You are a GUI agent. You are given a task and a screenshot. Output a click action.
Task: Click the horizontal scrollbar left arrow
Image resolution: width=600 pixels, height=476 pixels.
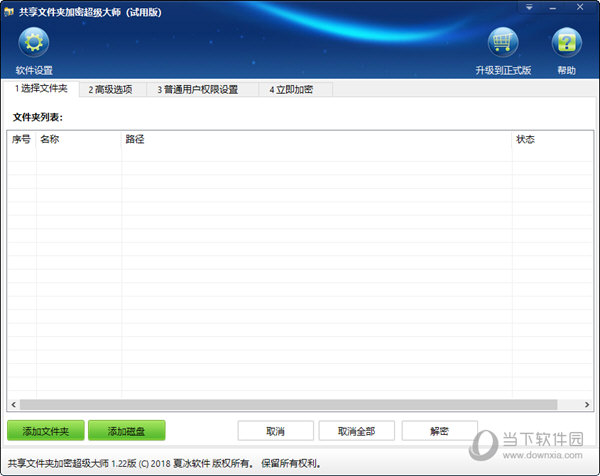pyautogui.click(x=14, y=404)
